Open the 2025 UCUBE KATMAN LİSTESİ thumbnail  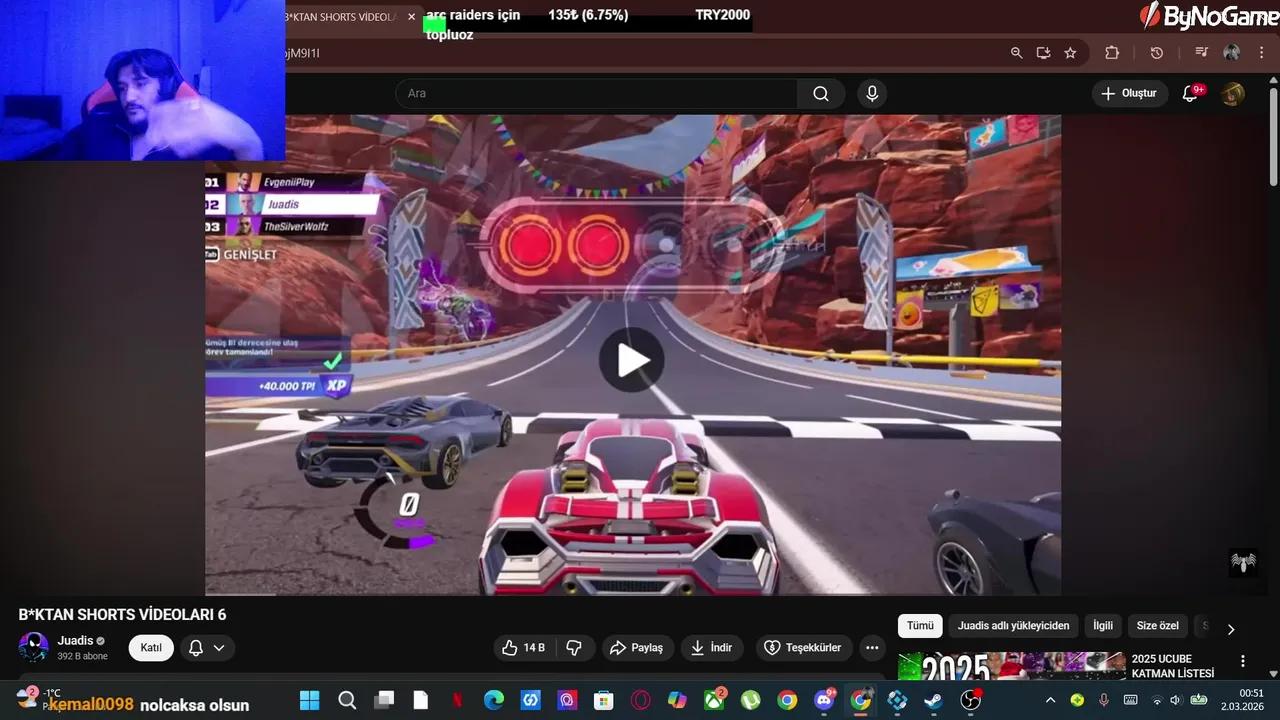point(1011,667)
